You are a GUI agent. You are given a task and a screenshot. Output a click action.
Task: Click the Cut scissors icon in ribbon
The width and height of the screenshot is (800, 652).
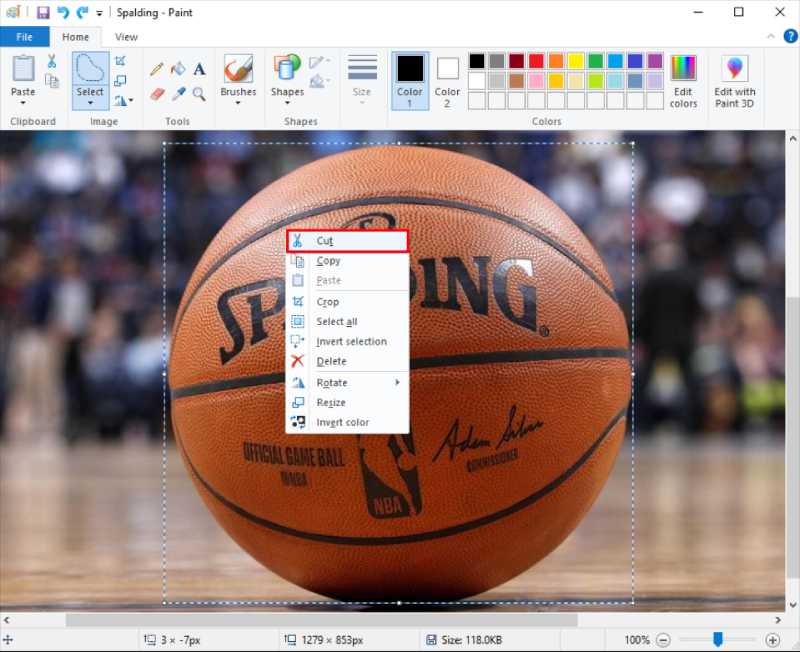[x=52, y=62]
